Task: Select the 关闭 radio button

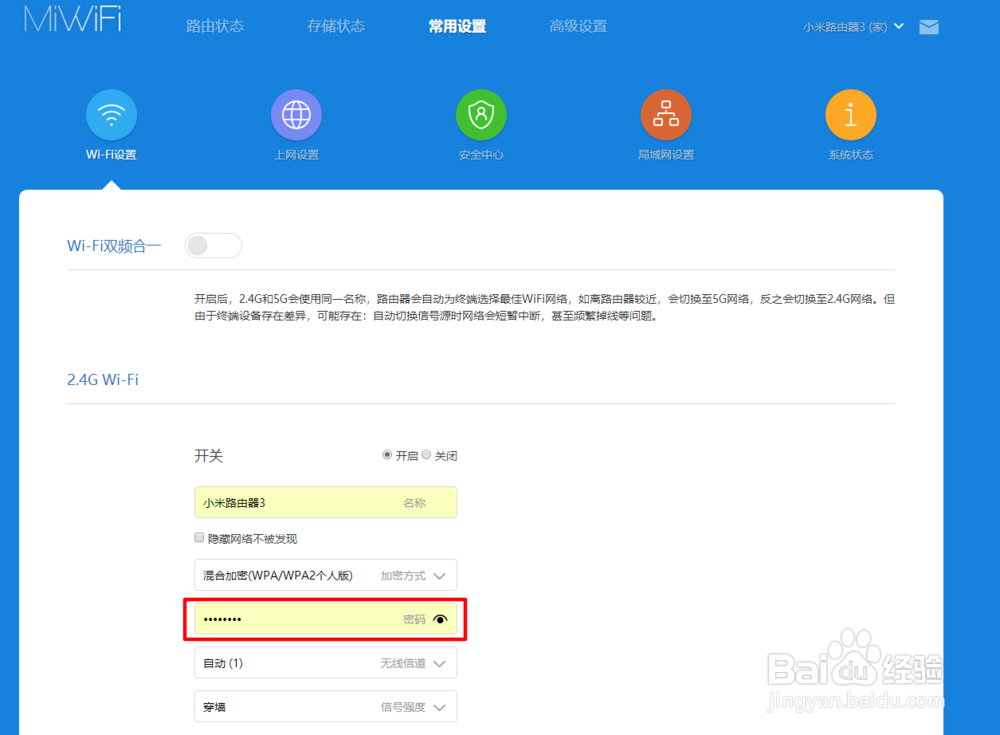Action: (x=426, y=455)
